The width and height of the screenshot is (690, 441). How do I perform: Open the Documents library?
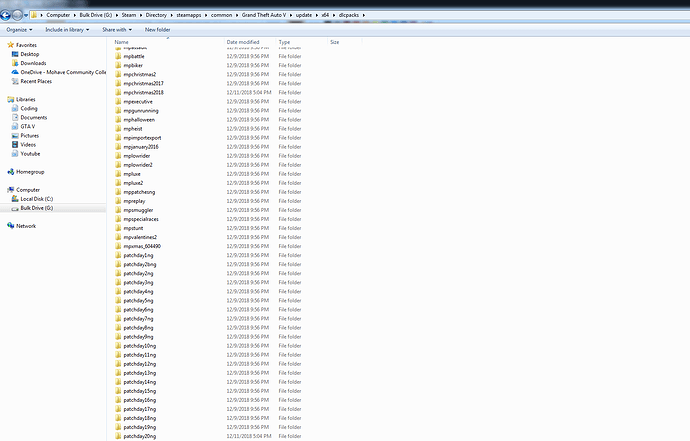33,118
